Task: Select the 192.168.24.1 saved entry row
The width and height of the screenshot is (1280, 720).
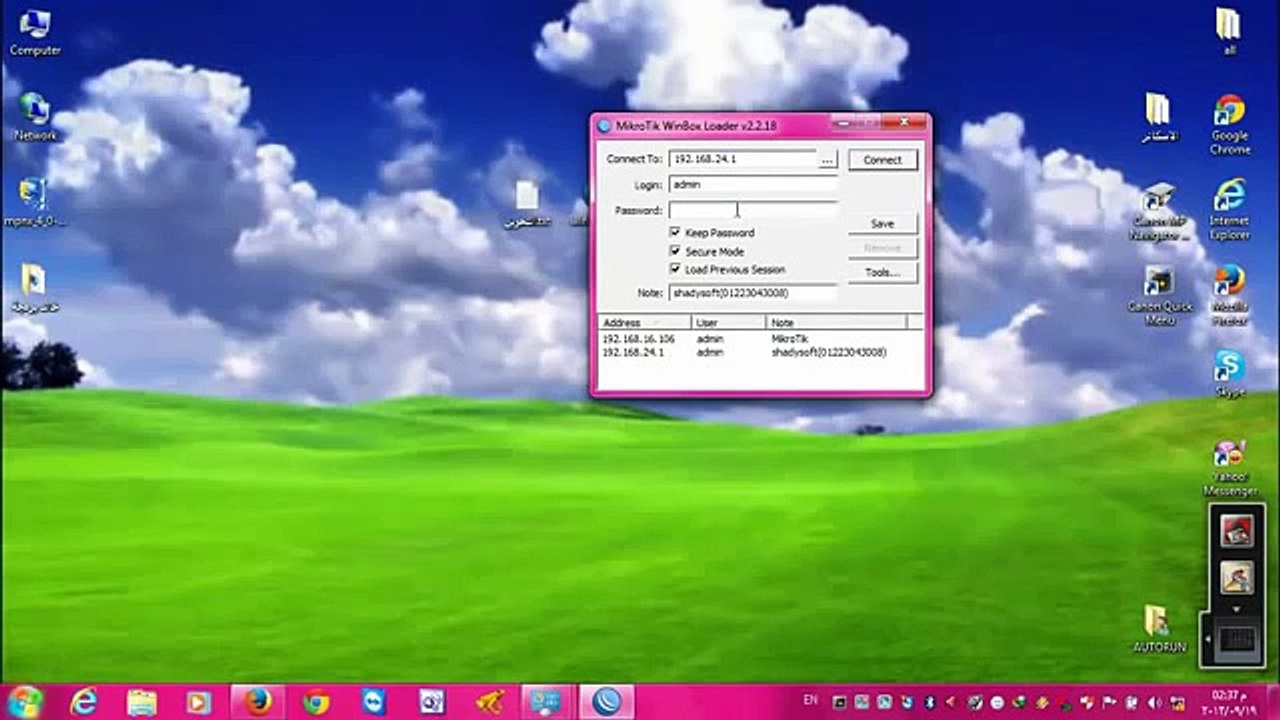Action: pyautogui.click(x=760, y=352)
